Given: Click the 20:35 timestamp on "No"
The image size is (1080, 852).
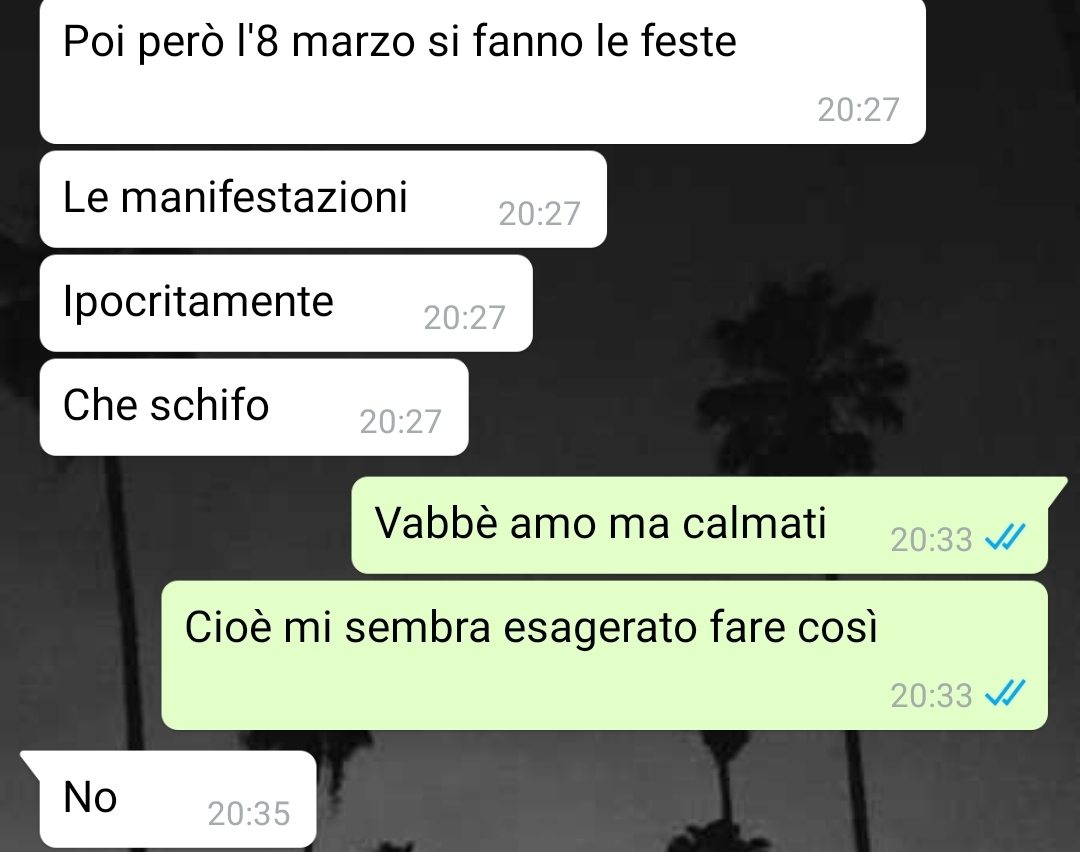Looking at the screenshot, I should pos(249,813).
